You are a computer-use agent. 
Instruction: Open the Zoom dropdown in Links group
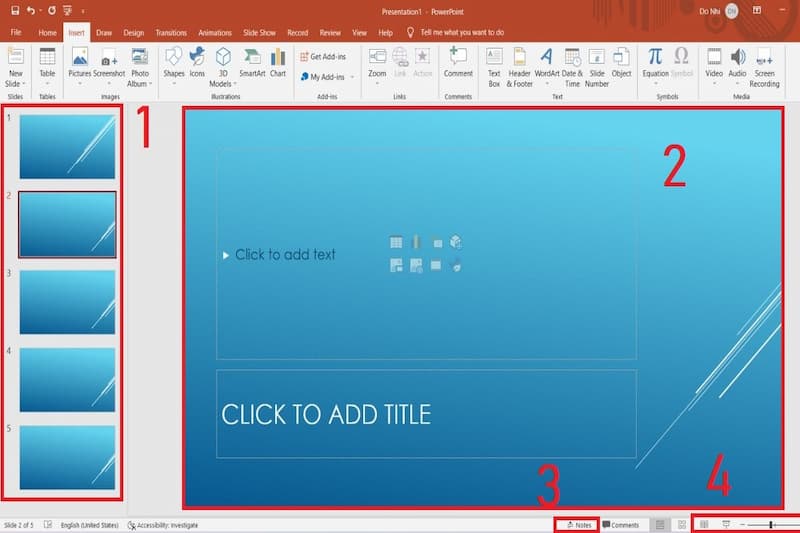[x=377, y=84]
